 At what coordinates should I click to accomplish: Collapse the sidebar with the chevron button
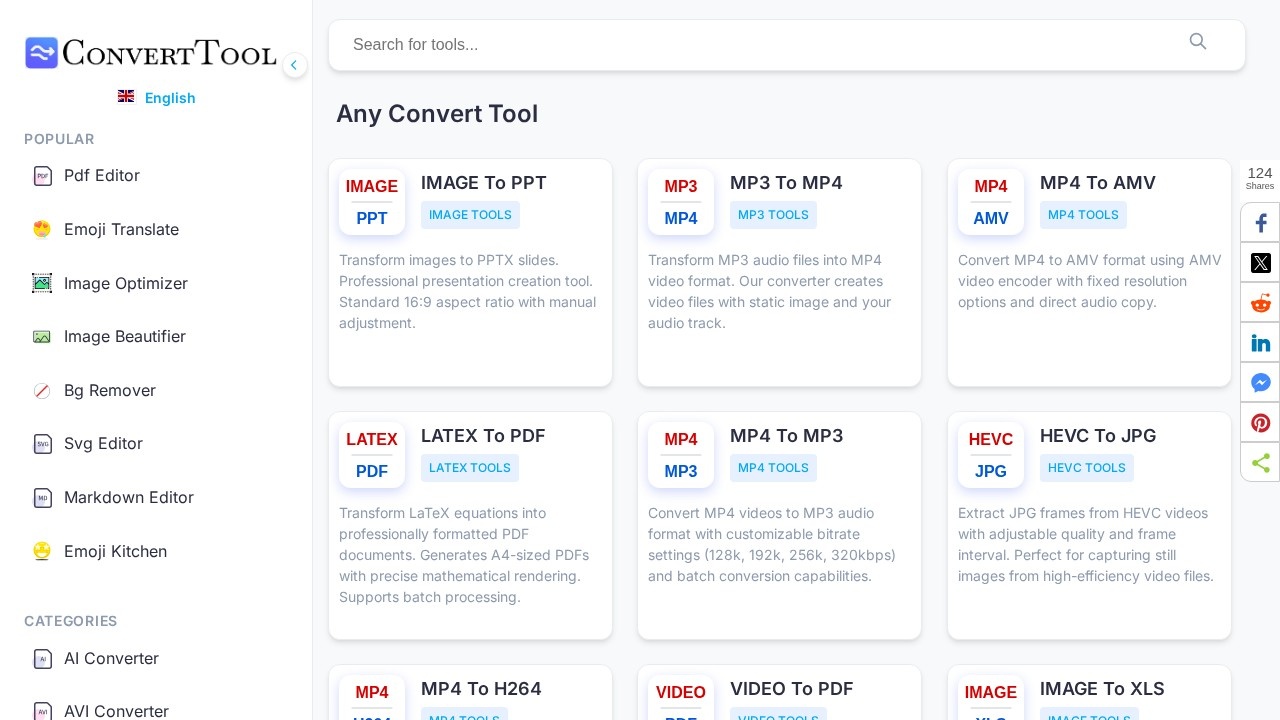coord(294,65)
